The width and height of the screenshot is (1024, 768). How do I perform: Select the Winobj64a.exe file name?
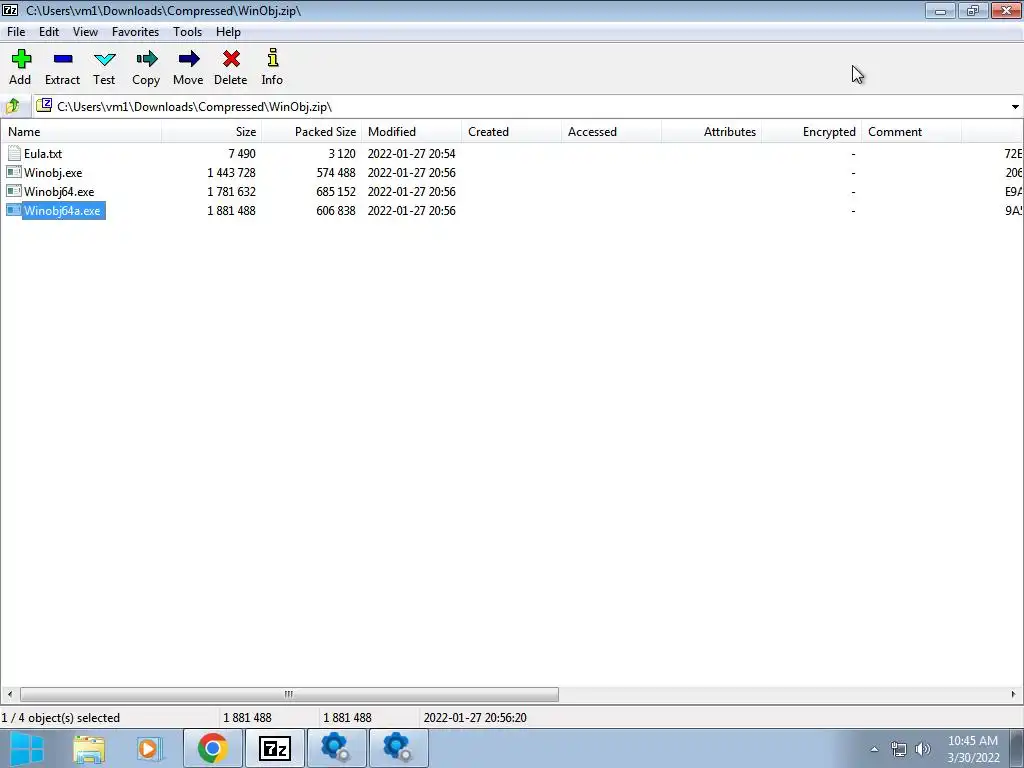pos(62,210)
